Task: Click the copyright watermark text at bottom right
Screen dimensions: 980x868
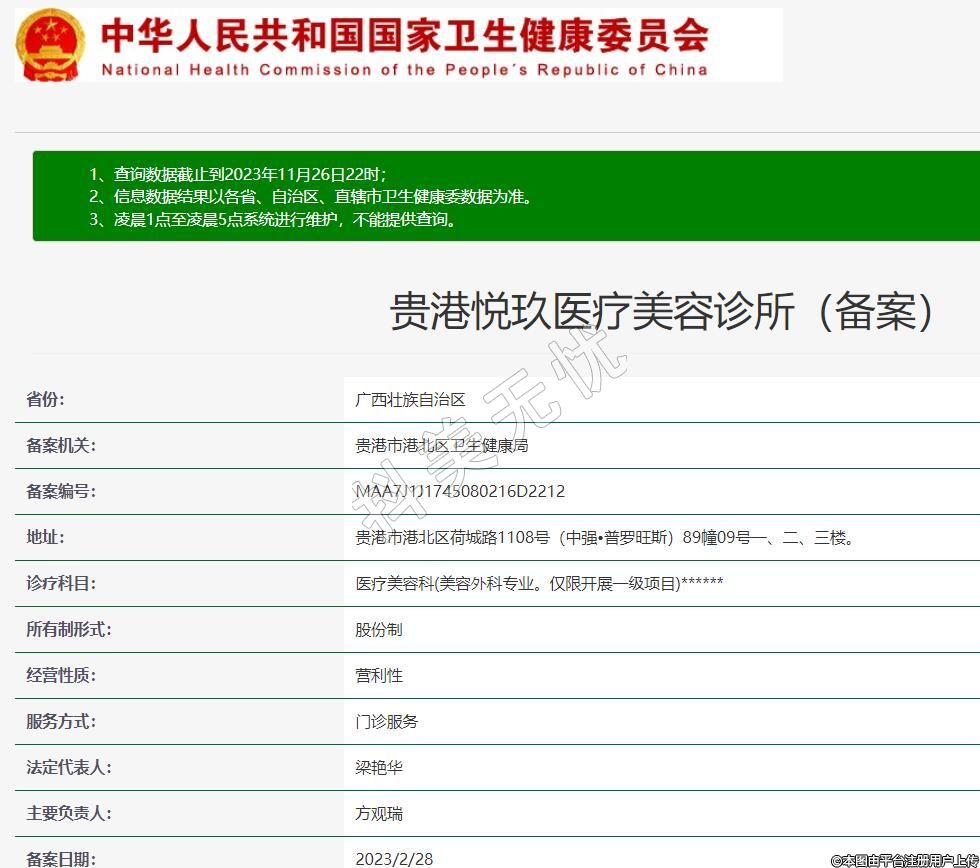Action: 904,859
